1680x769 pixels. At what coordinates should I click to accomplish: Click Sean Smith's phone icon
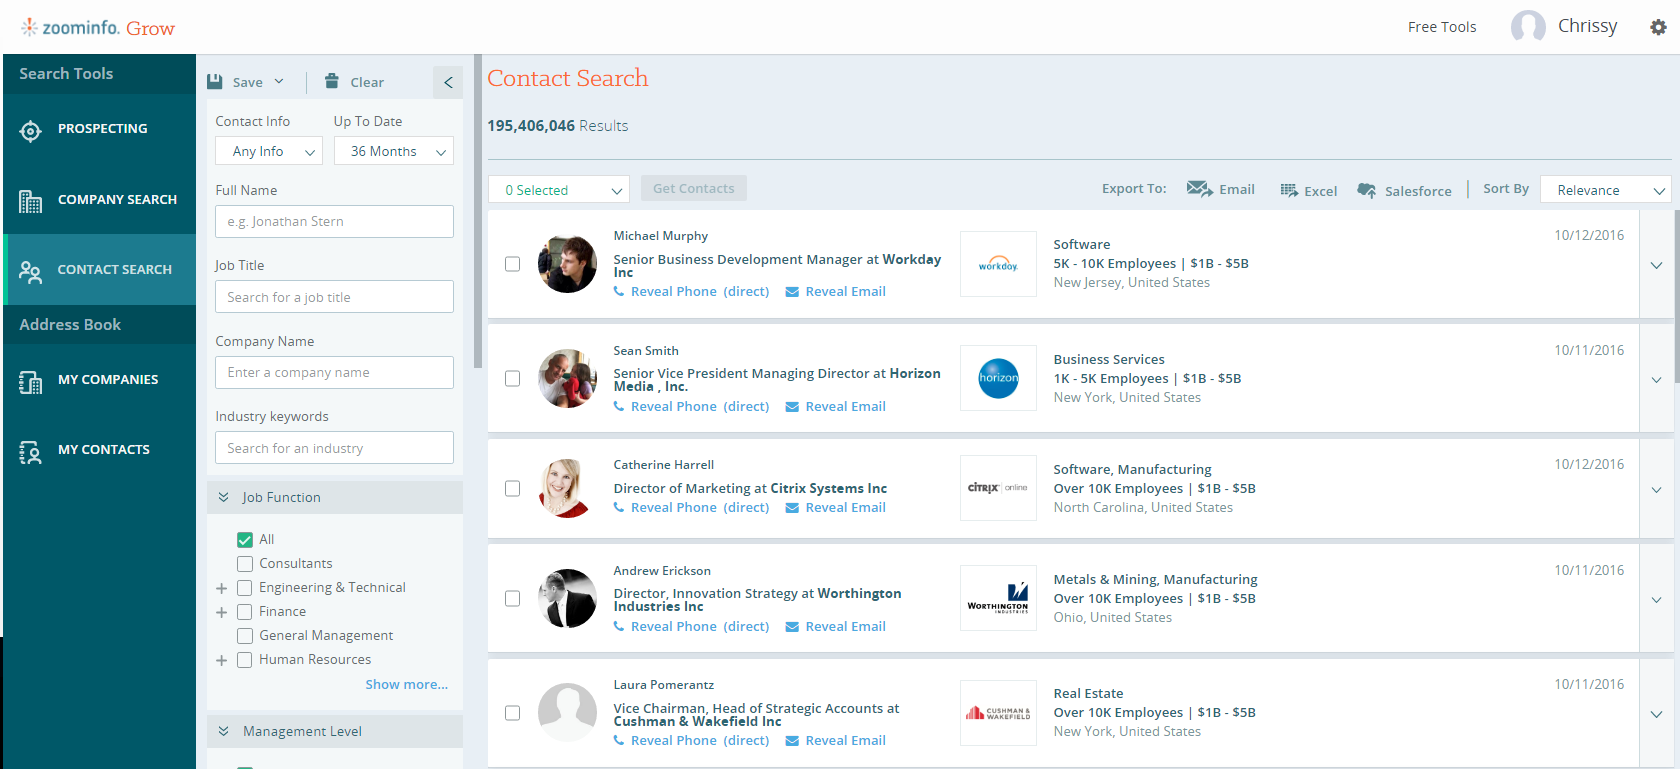point(619,407)
